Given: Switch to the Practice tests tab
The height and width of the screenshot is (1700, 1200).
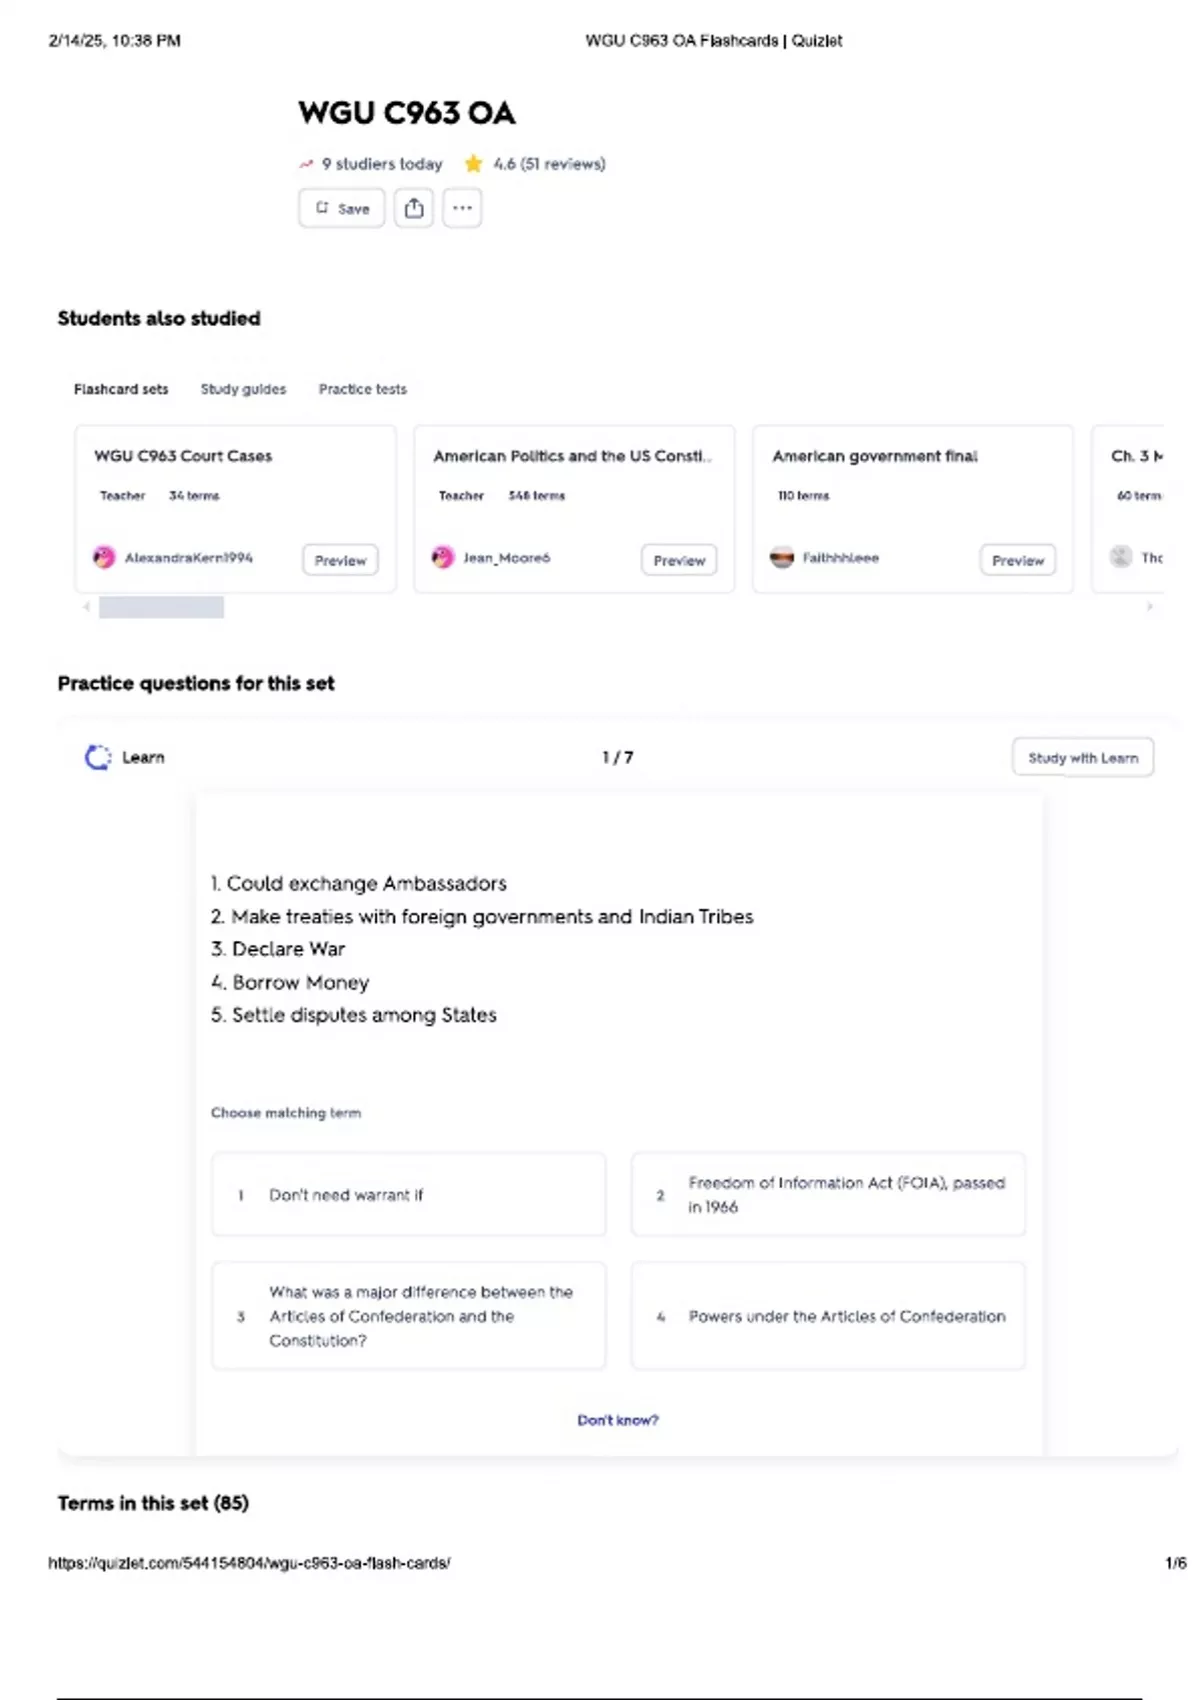Looking at the screenshot, I should [362, 389].
